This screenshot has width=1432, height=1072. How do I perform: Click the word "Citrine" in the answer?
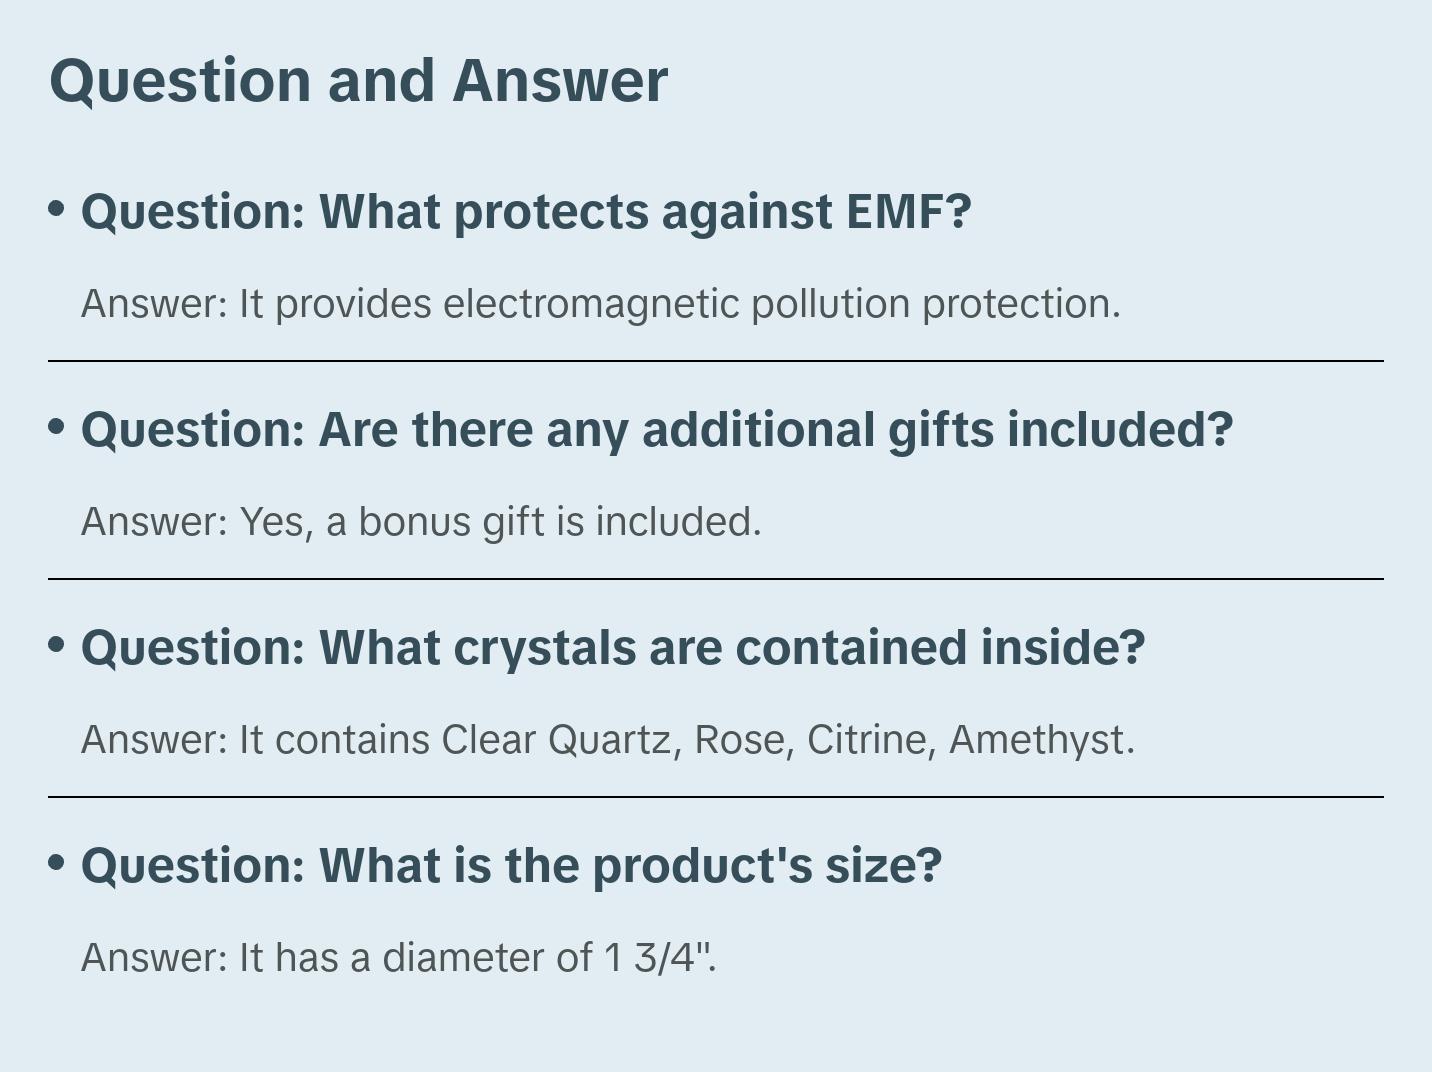[x=866, y=740]
